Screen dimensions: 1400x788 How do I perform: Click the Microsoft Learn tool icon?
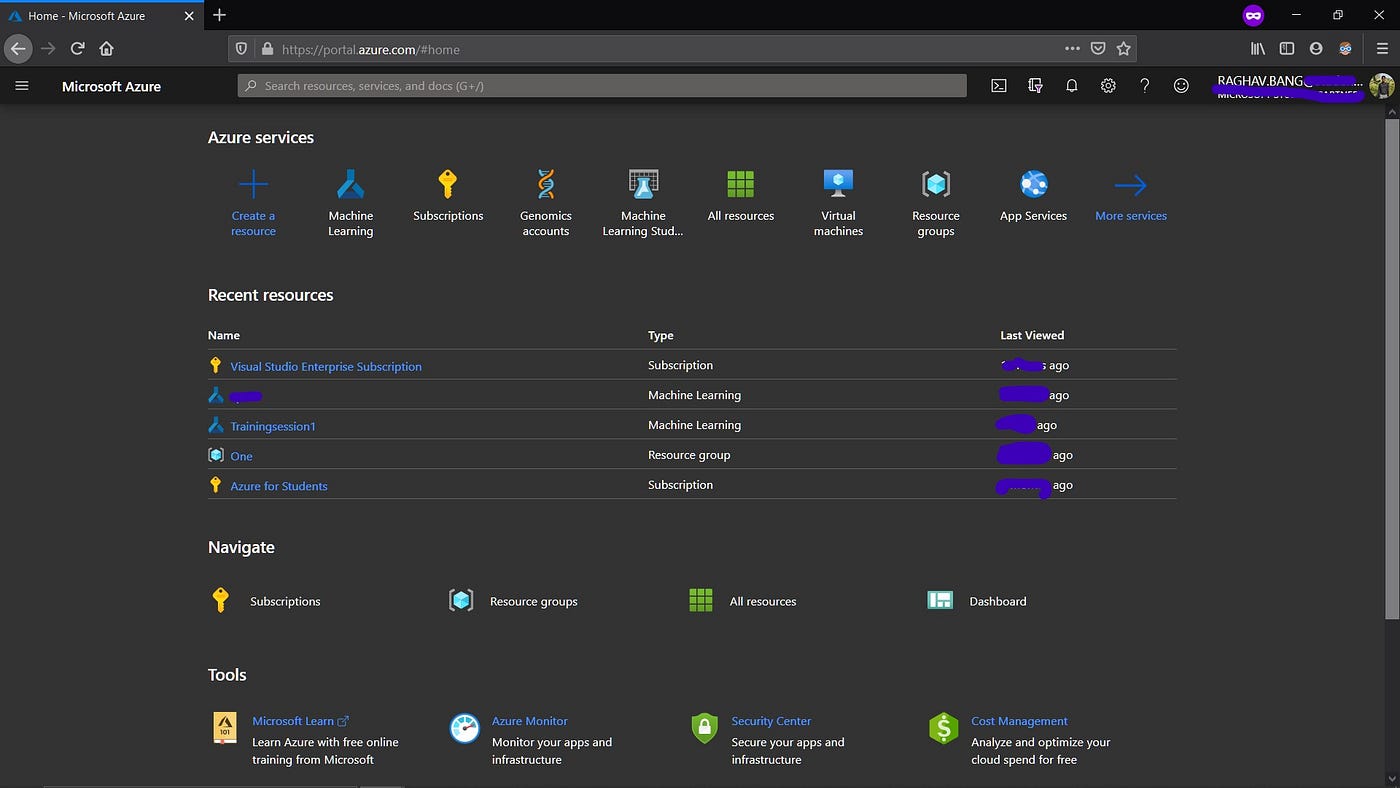click(225, 728)
